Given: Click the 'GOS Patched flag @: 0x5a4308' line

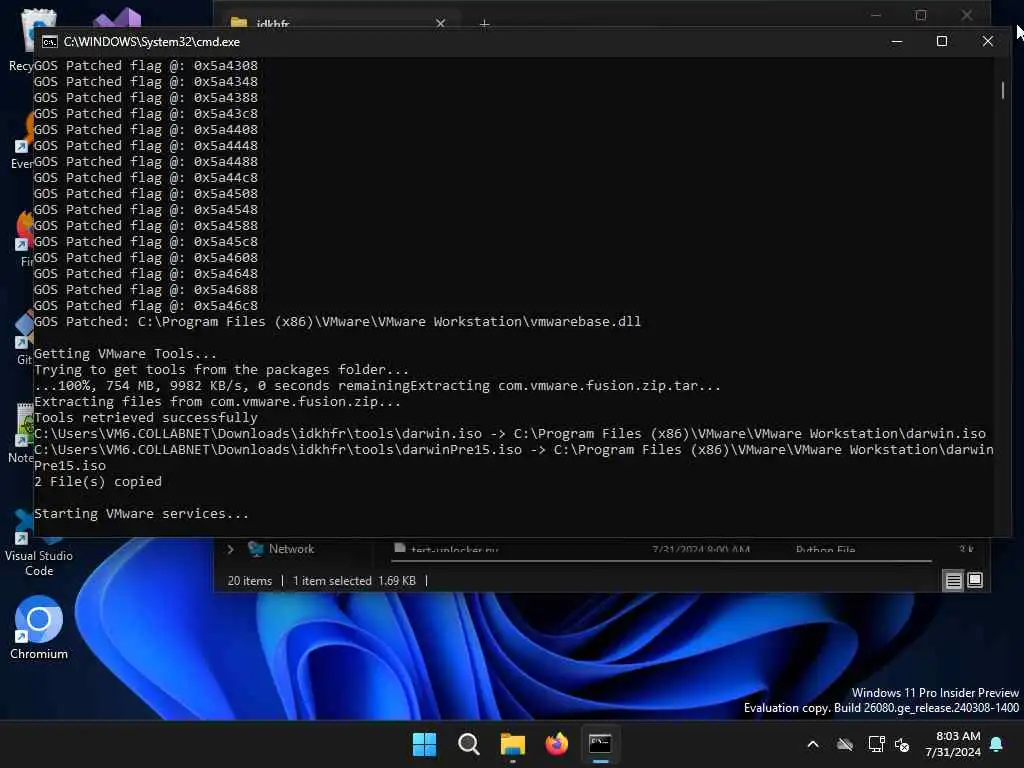Looking at the screenshot, I should coord(146,66).
